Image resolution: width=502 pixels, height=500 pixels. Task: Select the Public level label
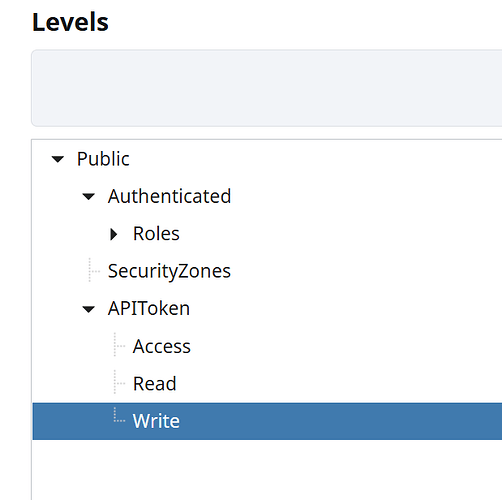(103, 159)
